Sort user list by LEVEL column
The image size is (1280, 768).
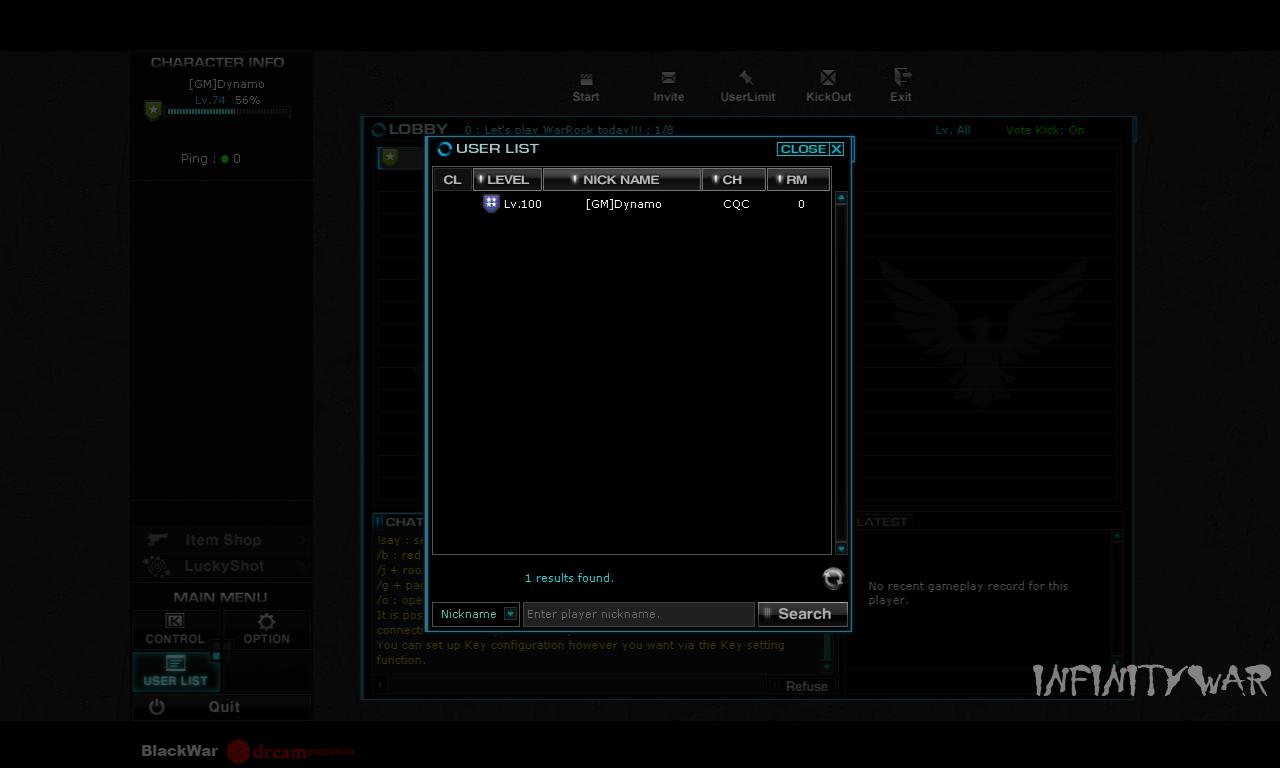507,180
